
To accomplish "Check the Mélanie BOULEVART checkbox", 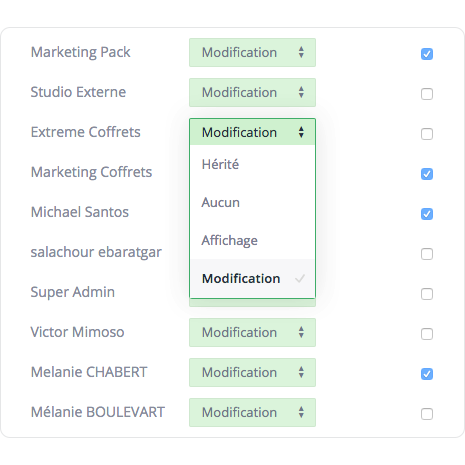I will (427, 414).
